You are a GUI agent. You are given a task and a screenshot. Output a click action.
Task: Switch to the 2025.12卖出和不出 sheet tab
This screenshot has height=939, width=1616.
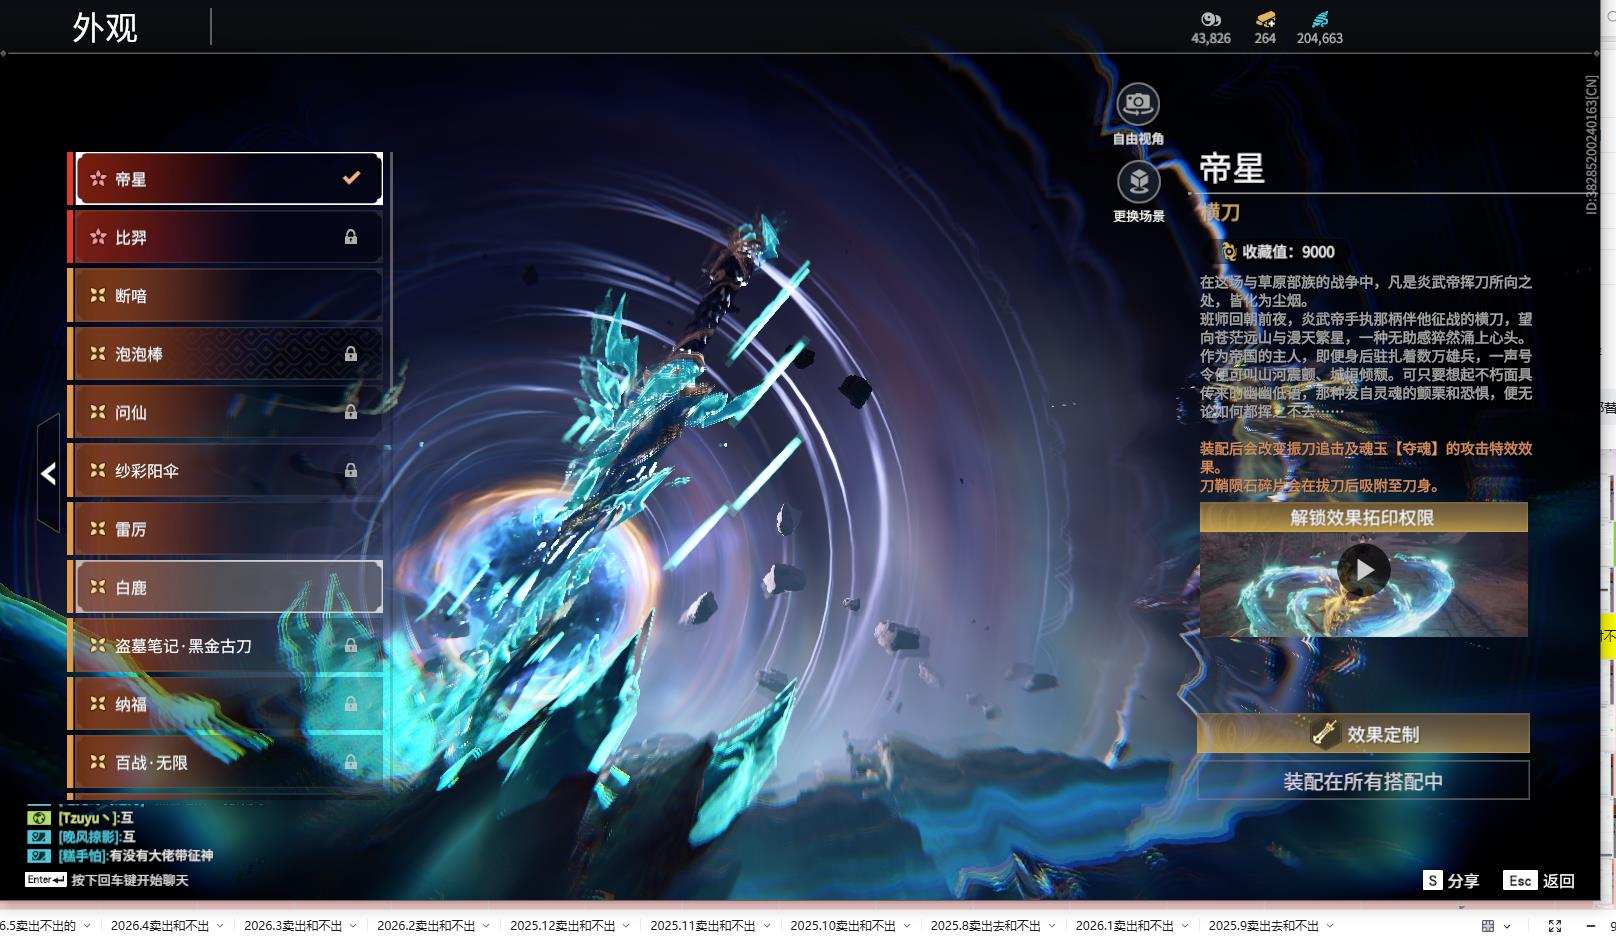pos(563,926)
